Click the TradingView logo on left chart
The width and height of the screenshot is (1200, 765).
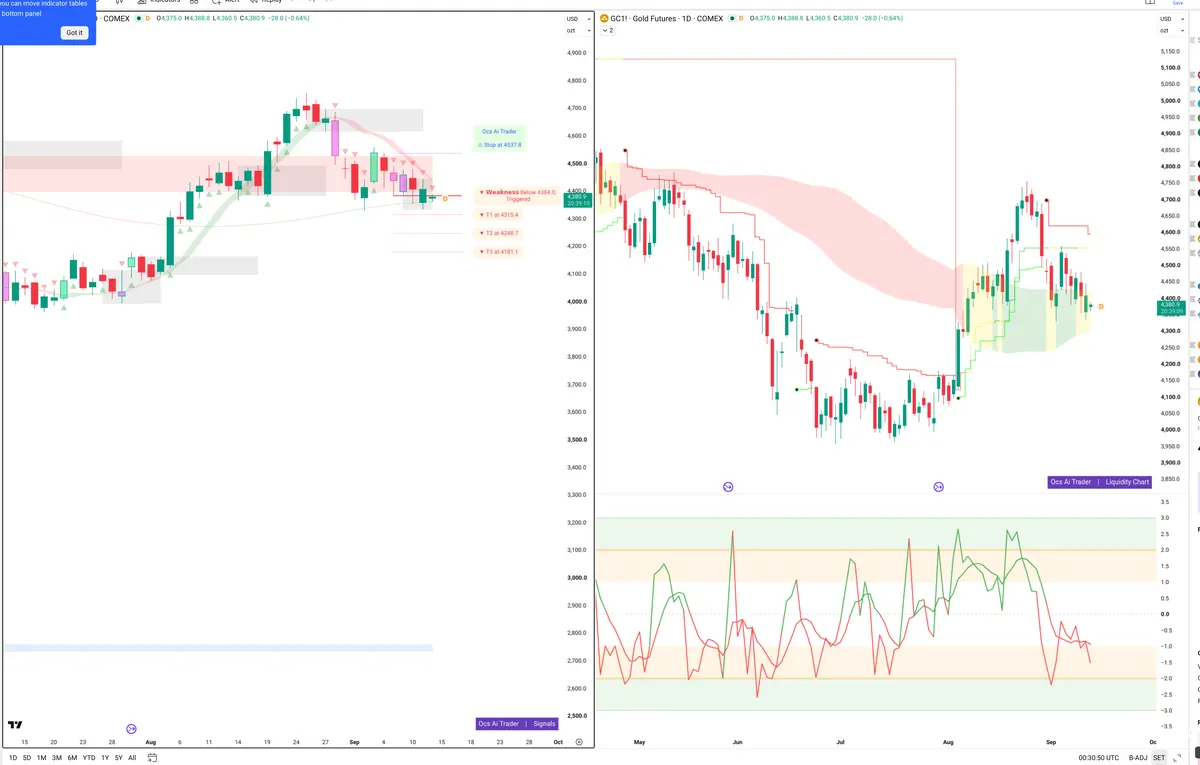(16, 725)
